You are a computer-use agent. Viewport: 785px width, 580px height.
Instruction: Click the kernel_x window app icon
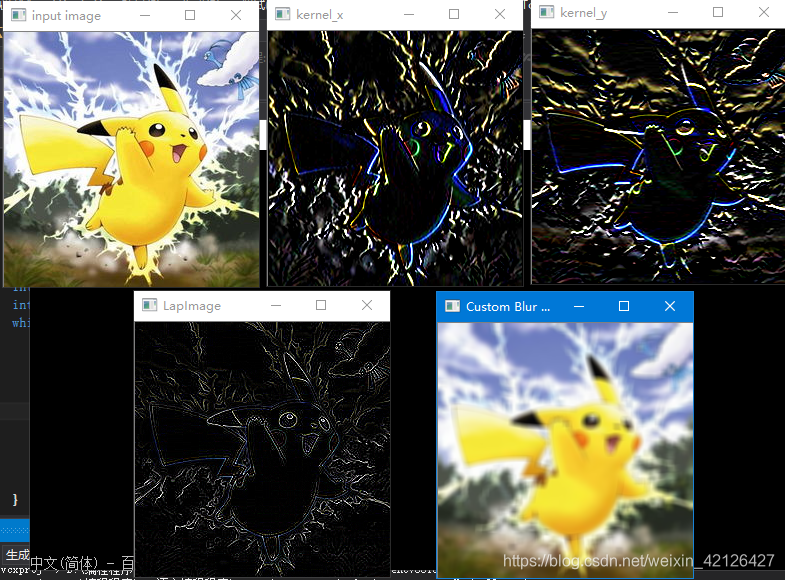tap(283, 14)
